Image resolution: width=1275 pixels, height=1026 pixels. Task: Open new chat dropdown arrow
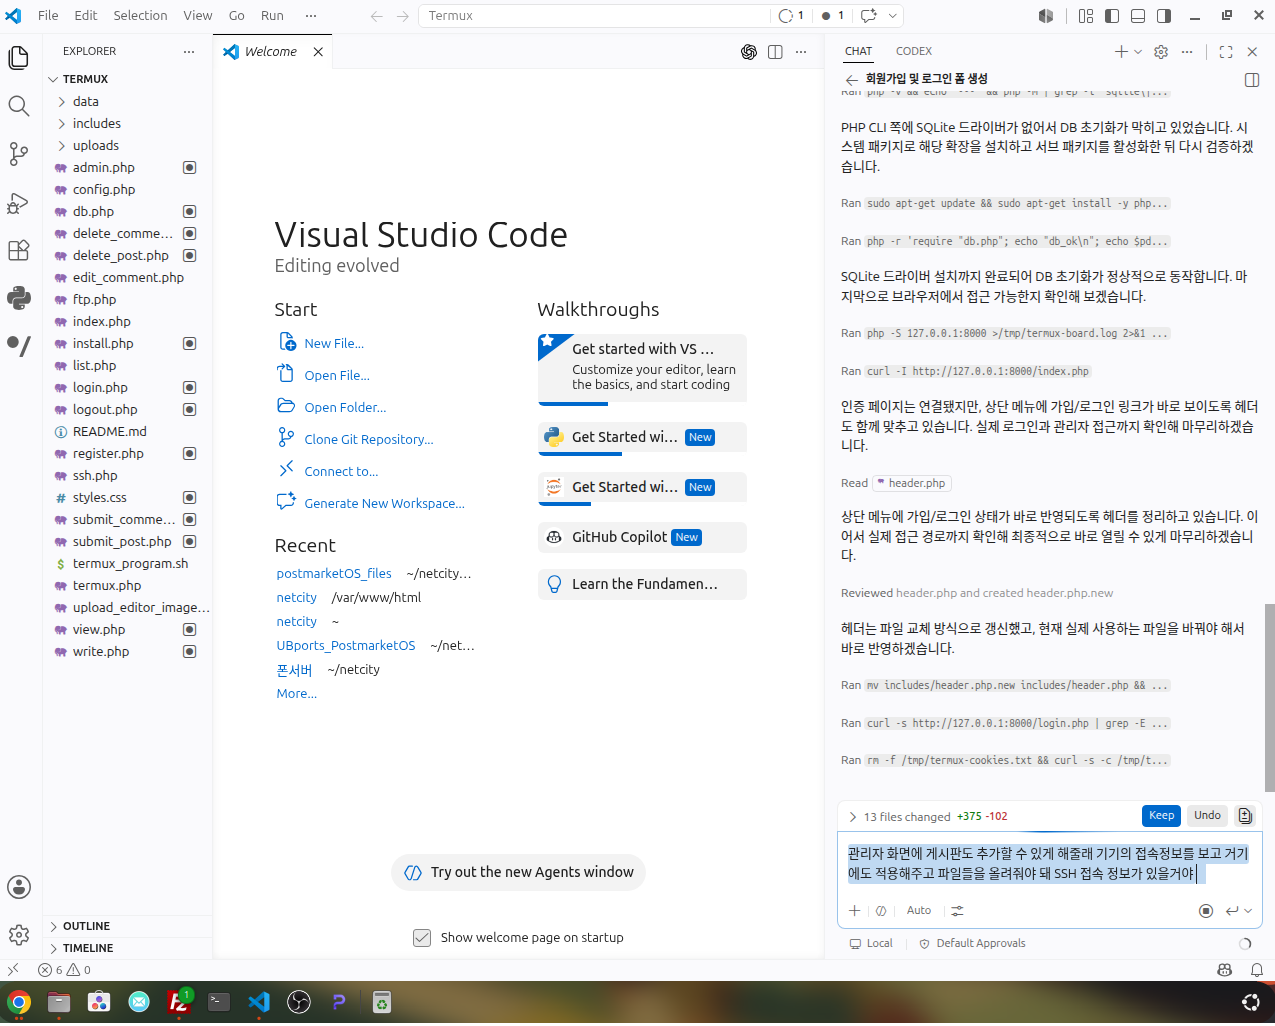pos(1138,52)
